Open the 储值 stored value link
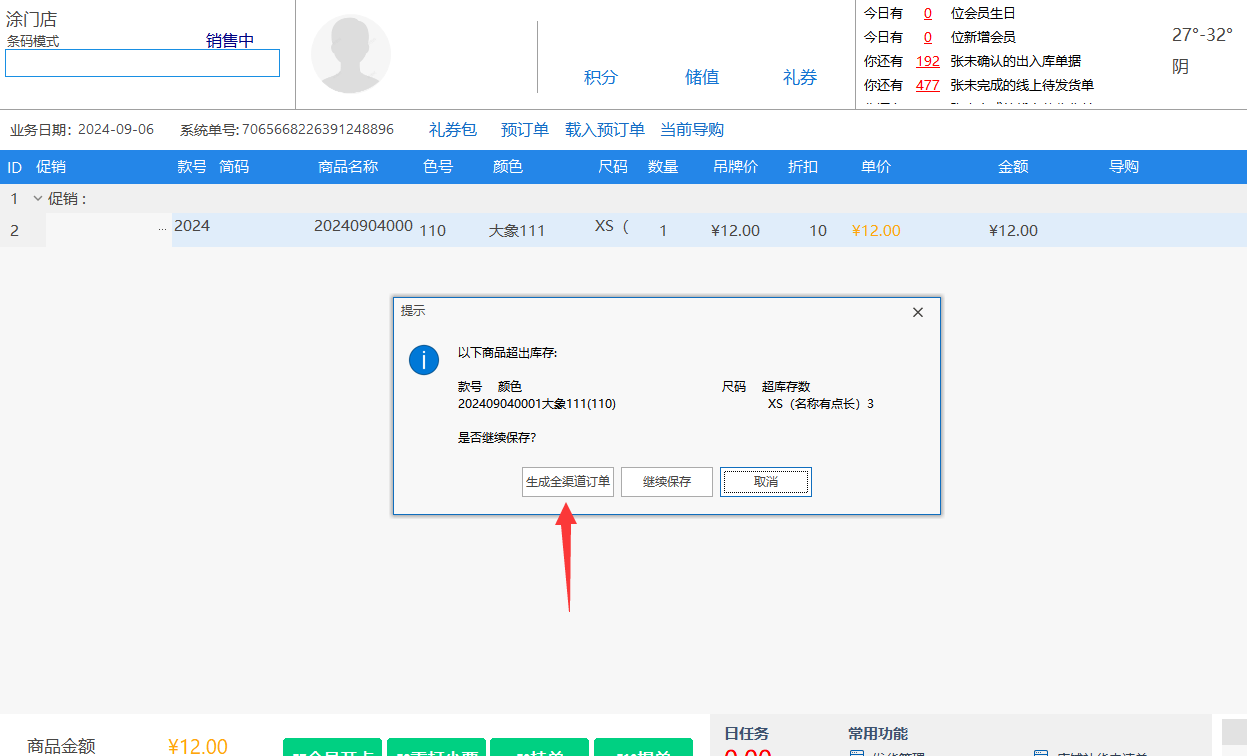1247x756 pixels. point(702,77)
